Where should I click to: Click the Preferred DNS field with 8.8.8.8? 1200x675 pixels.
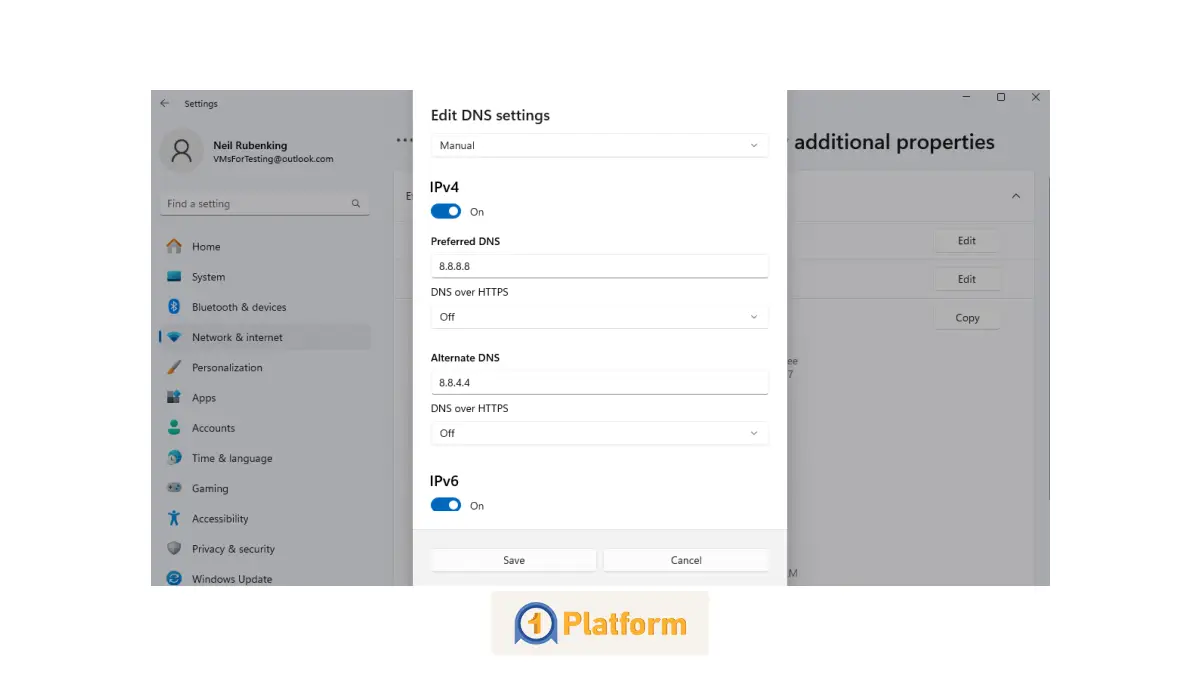point(599,266)
